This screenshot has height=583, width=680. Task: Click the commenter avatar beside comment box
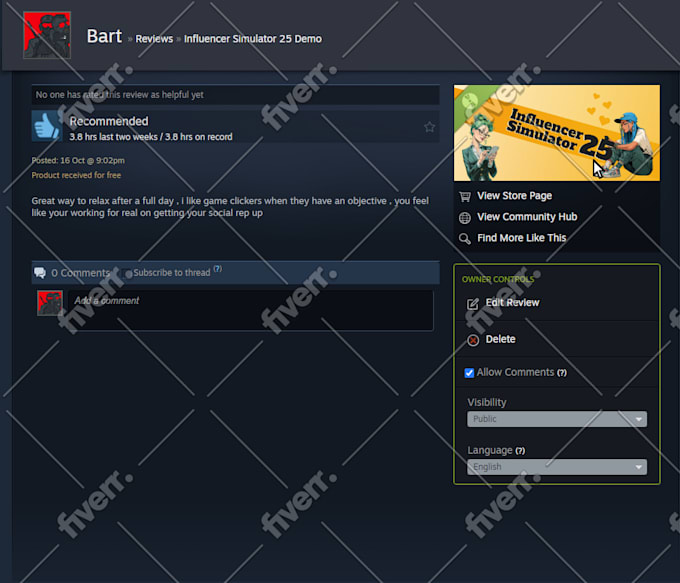(x=50, y=303)
